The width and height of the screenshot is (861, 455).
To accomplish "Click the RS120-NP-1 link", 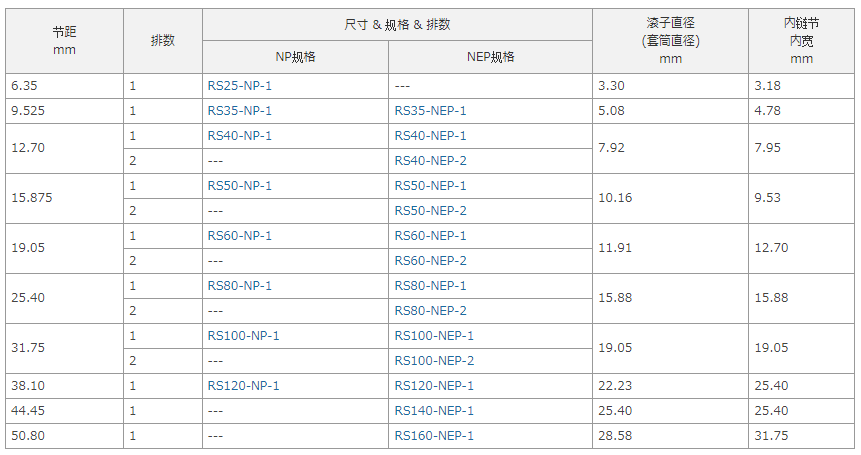I will pos(243,386).
